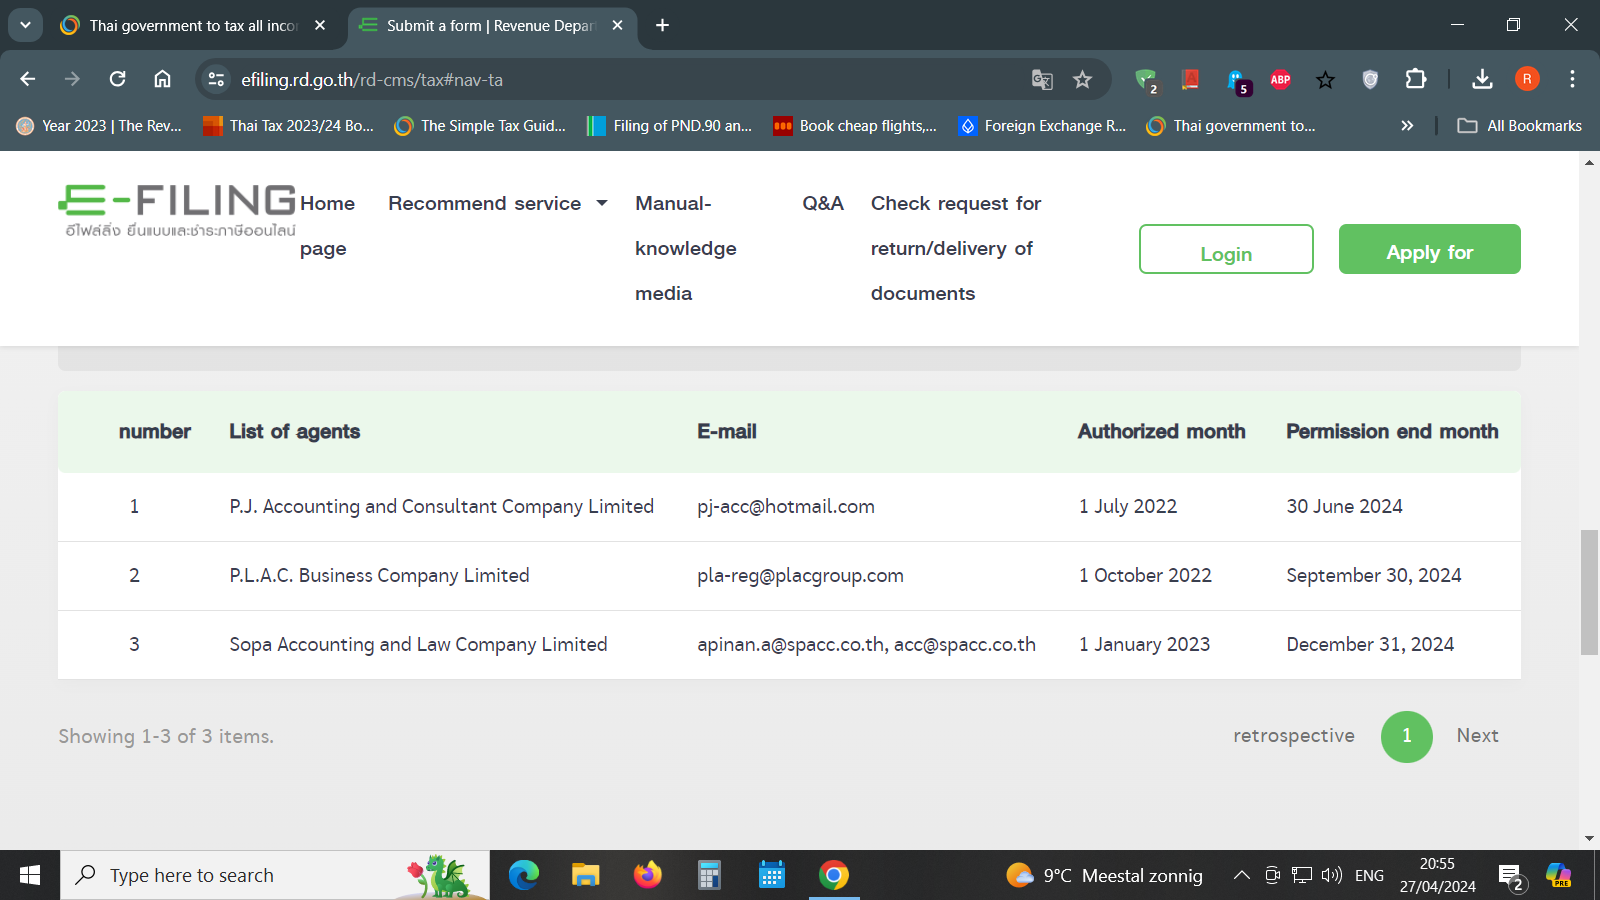Open the green shield extension icon
Image resolution: width=1600 pixels, height=900 pixels.
pyautogui.click(x=1146, y=80)
